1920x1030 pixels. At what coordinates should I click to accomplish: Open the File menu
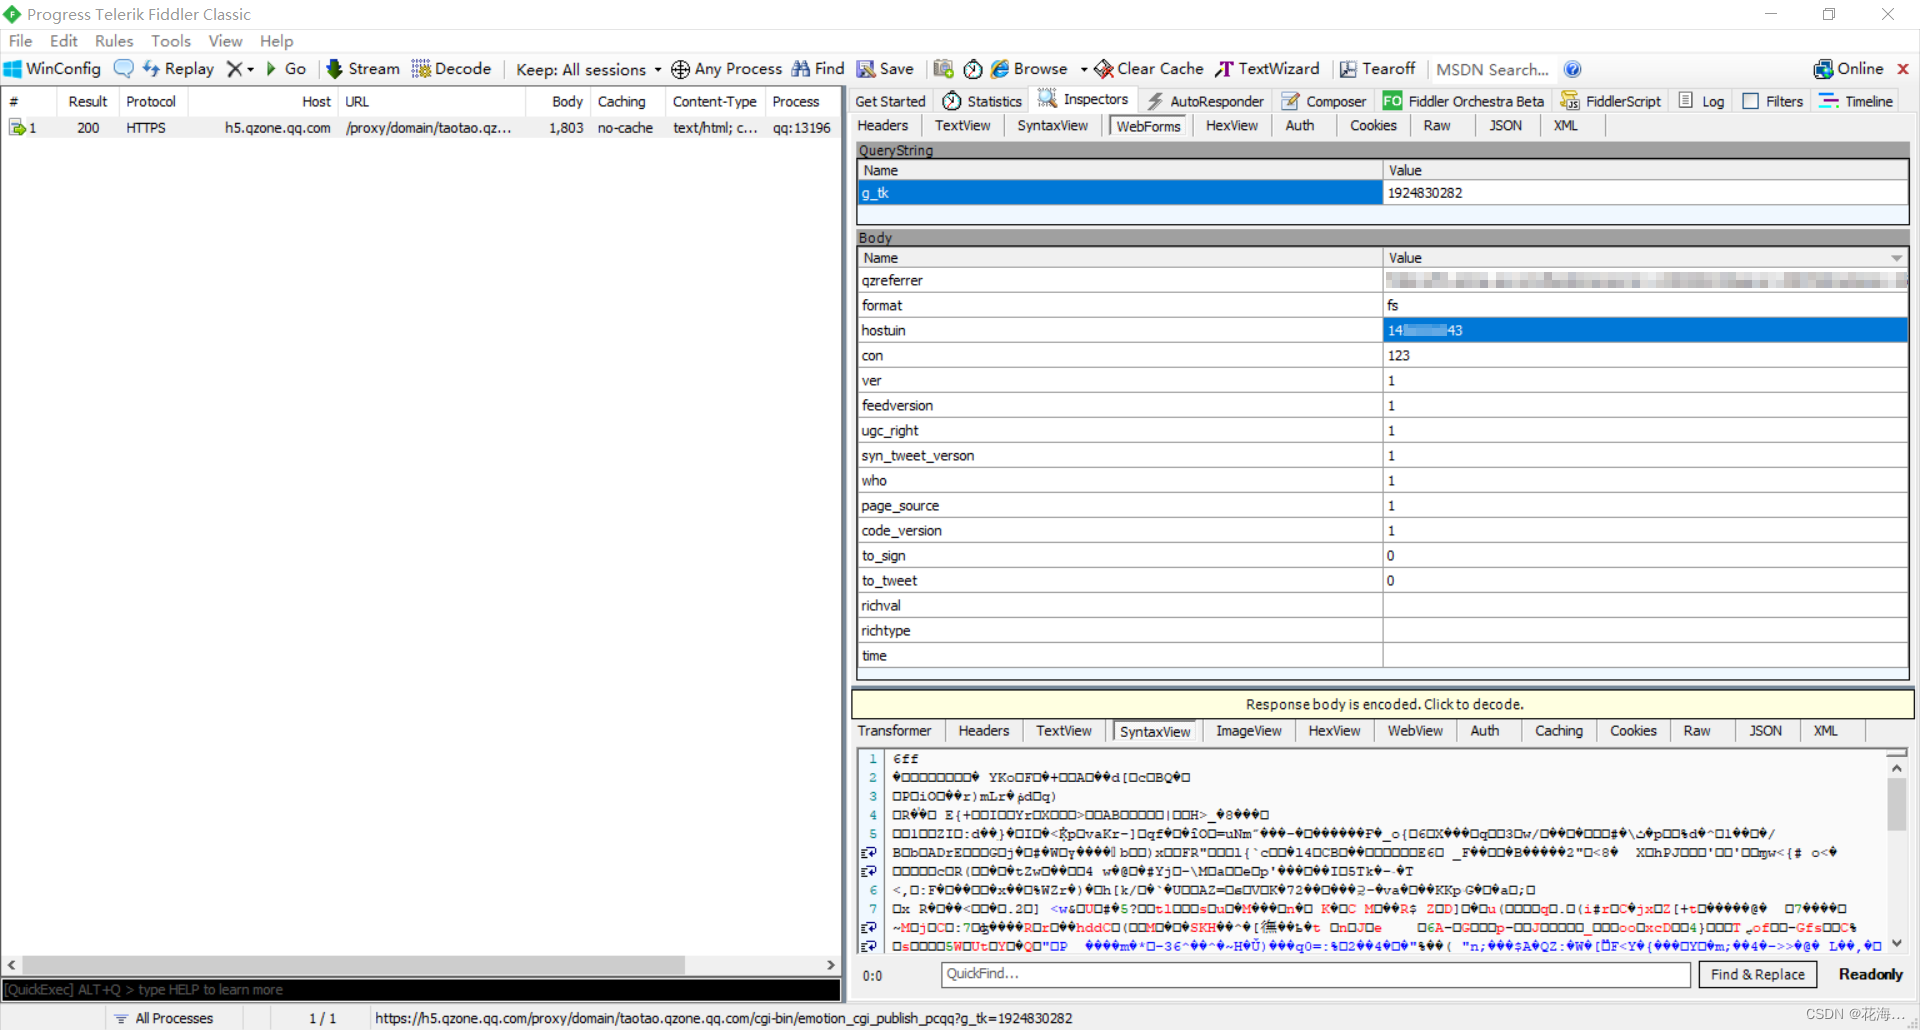click(20, 41)
